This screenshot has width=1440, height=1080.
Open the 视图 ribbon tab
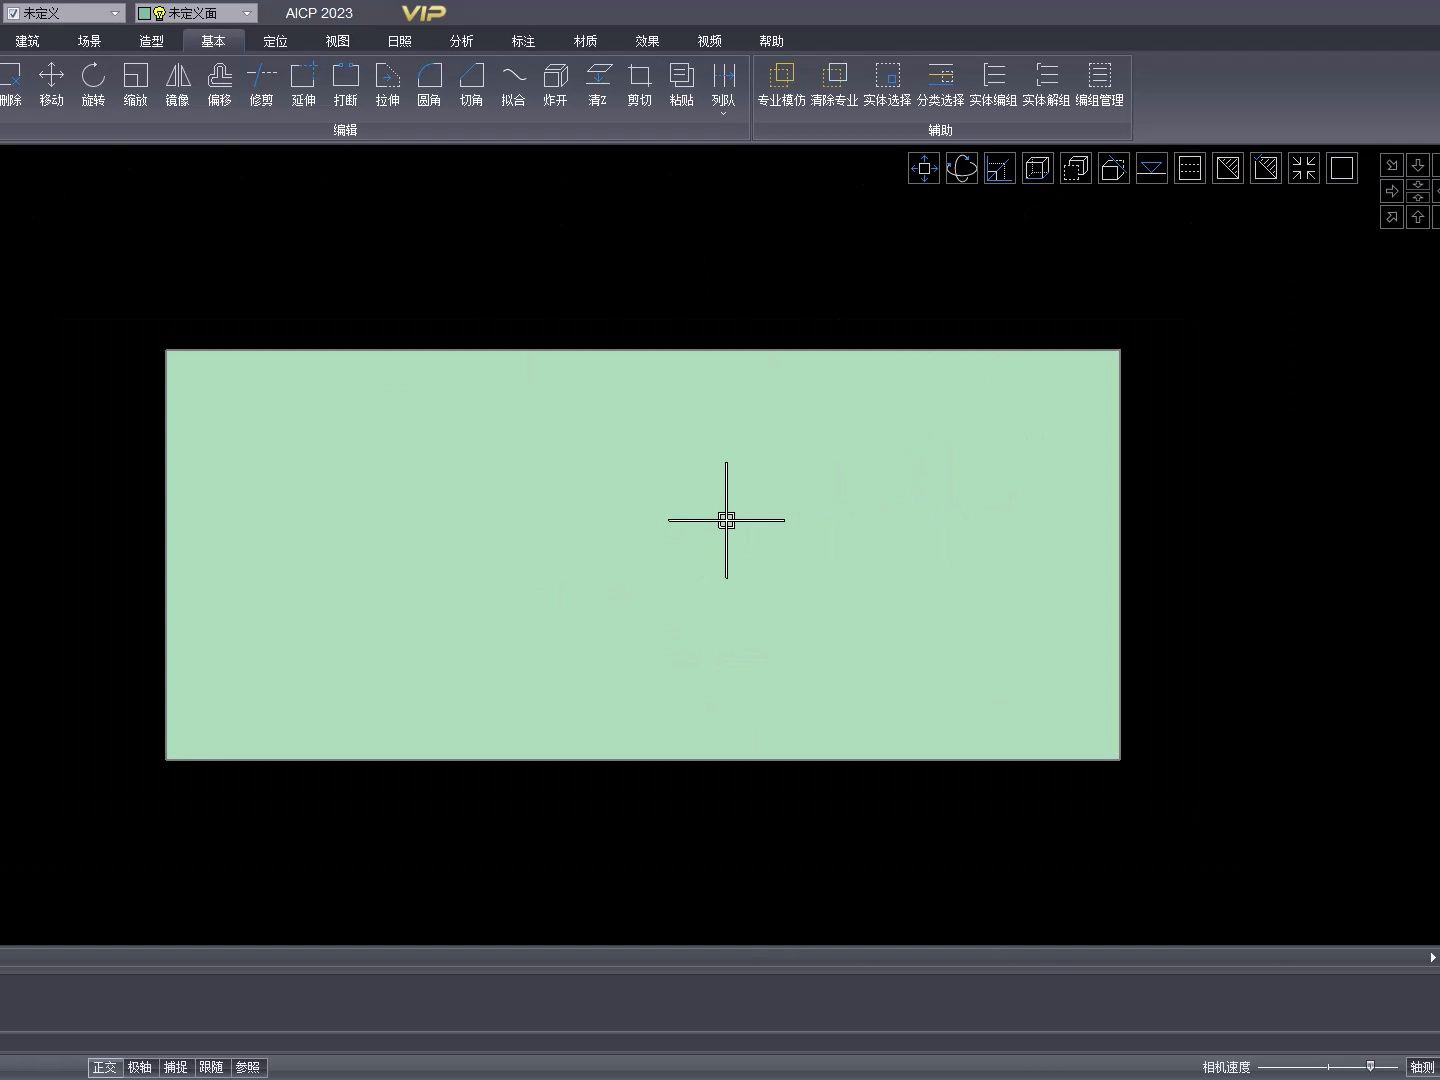[338, 41]
